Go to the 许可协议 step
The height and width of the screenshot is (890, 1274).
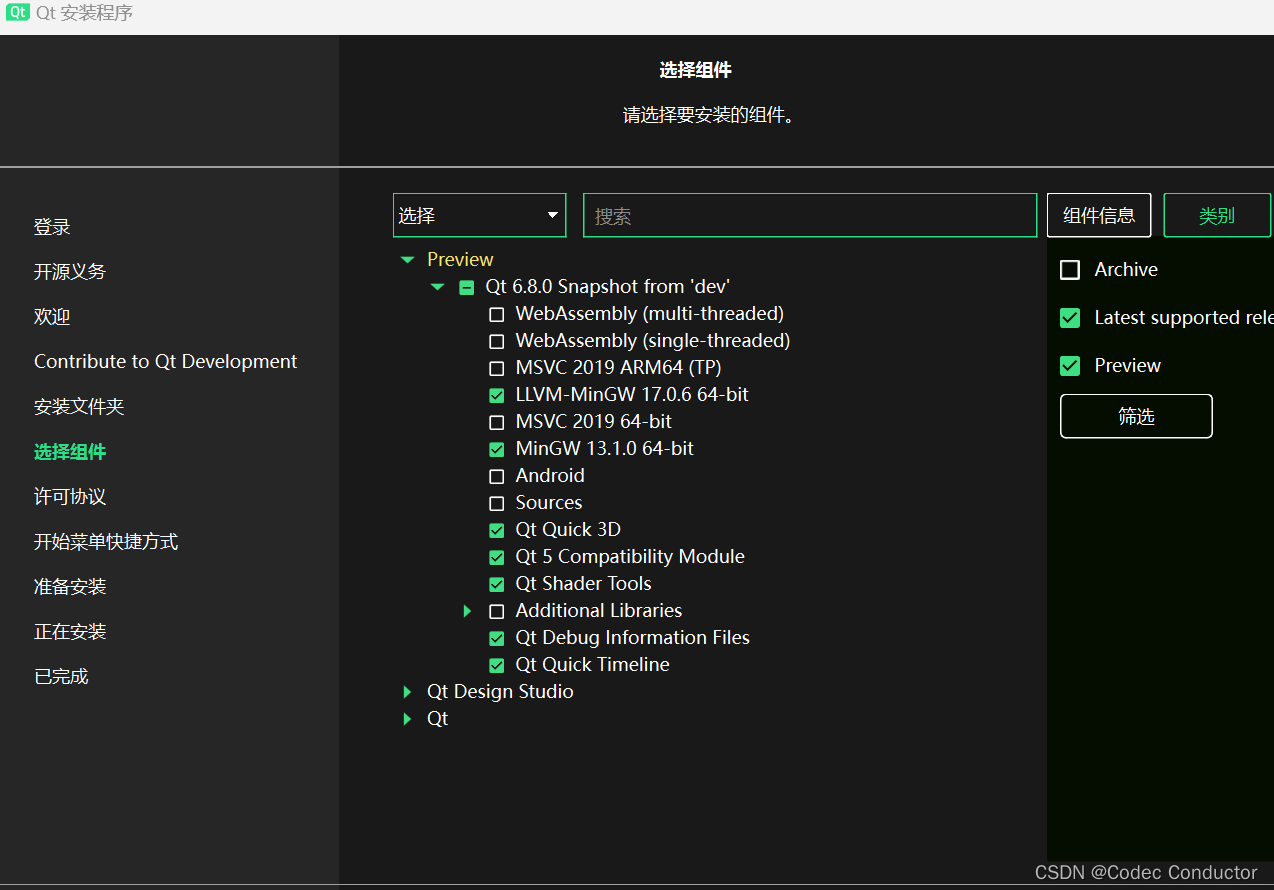point(70,497)
